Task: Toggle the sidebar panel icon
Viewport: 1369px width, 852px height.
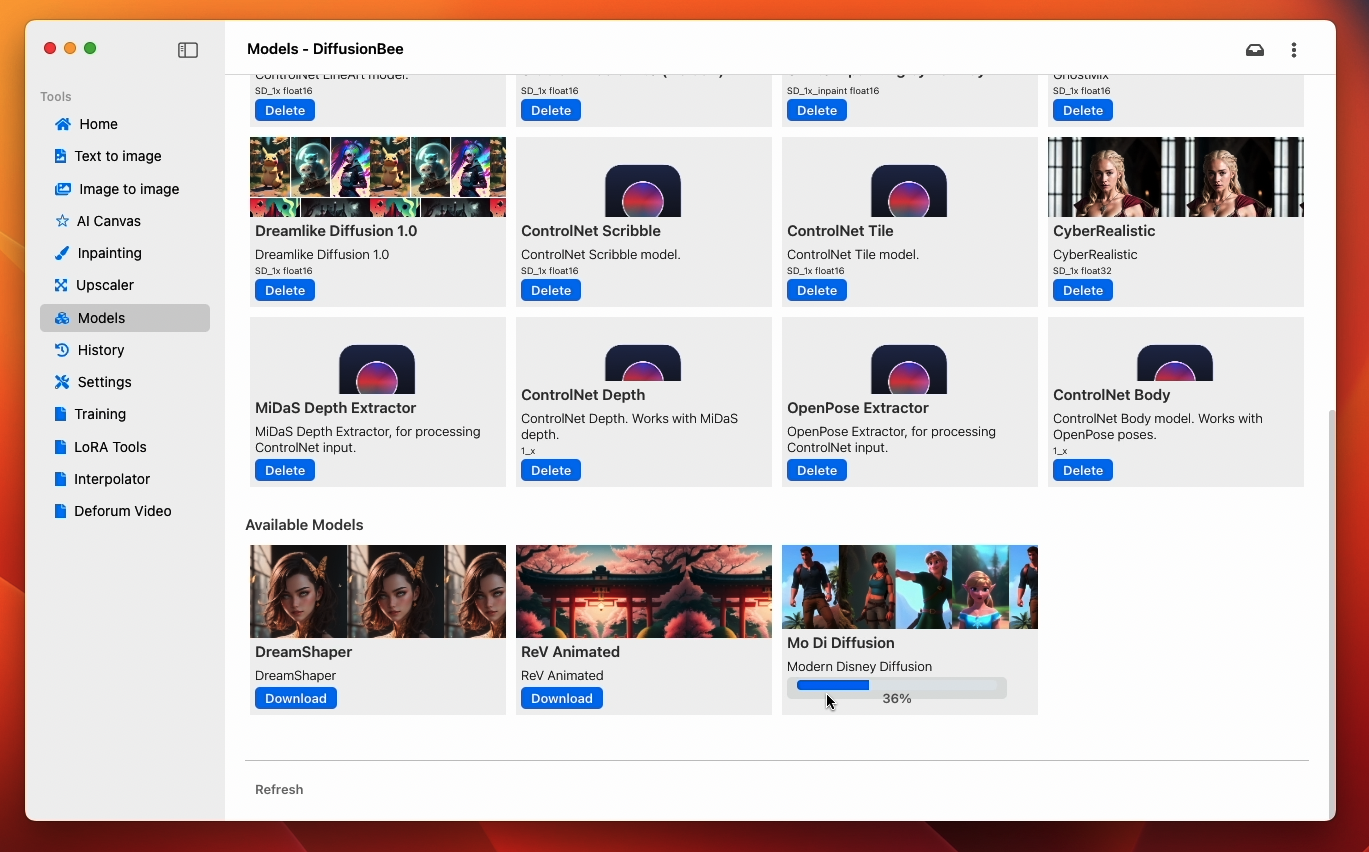Action: point(188,50)
